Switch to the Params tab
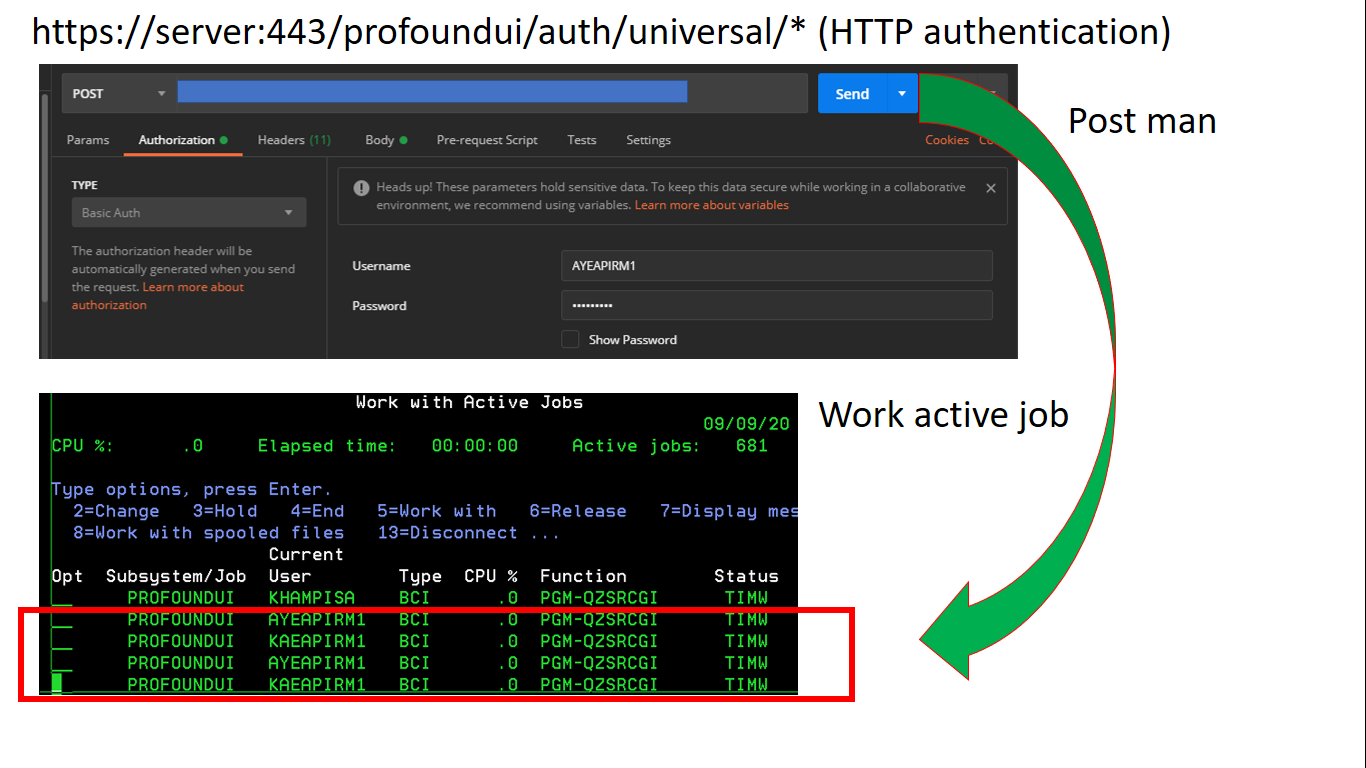 tap(88, 140)
